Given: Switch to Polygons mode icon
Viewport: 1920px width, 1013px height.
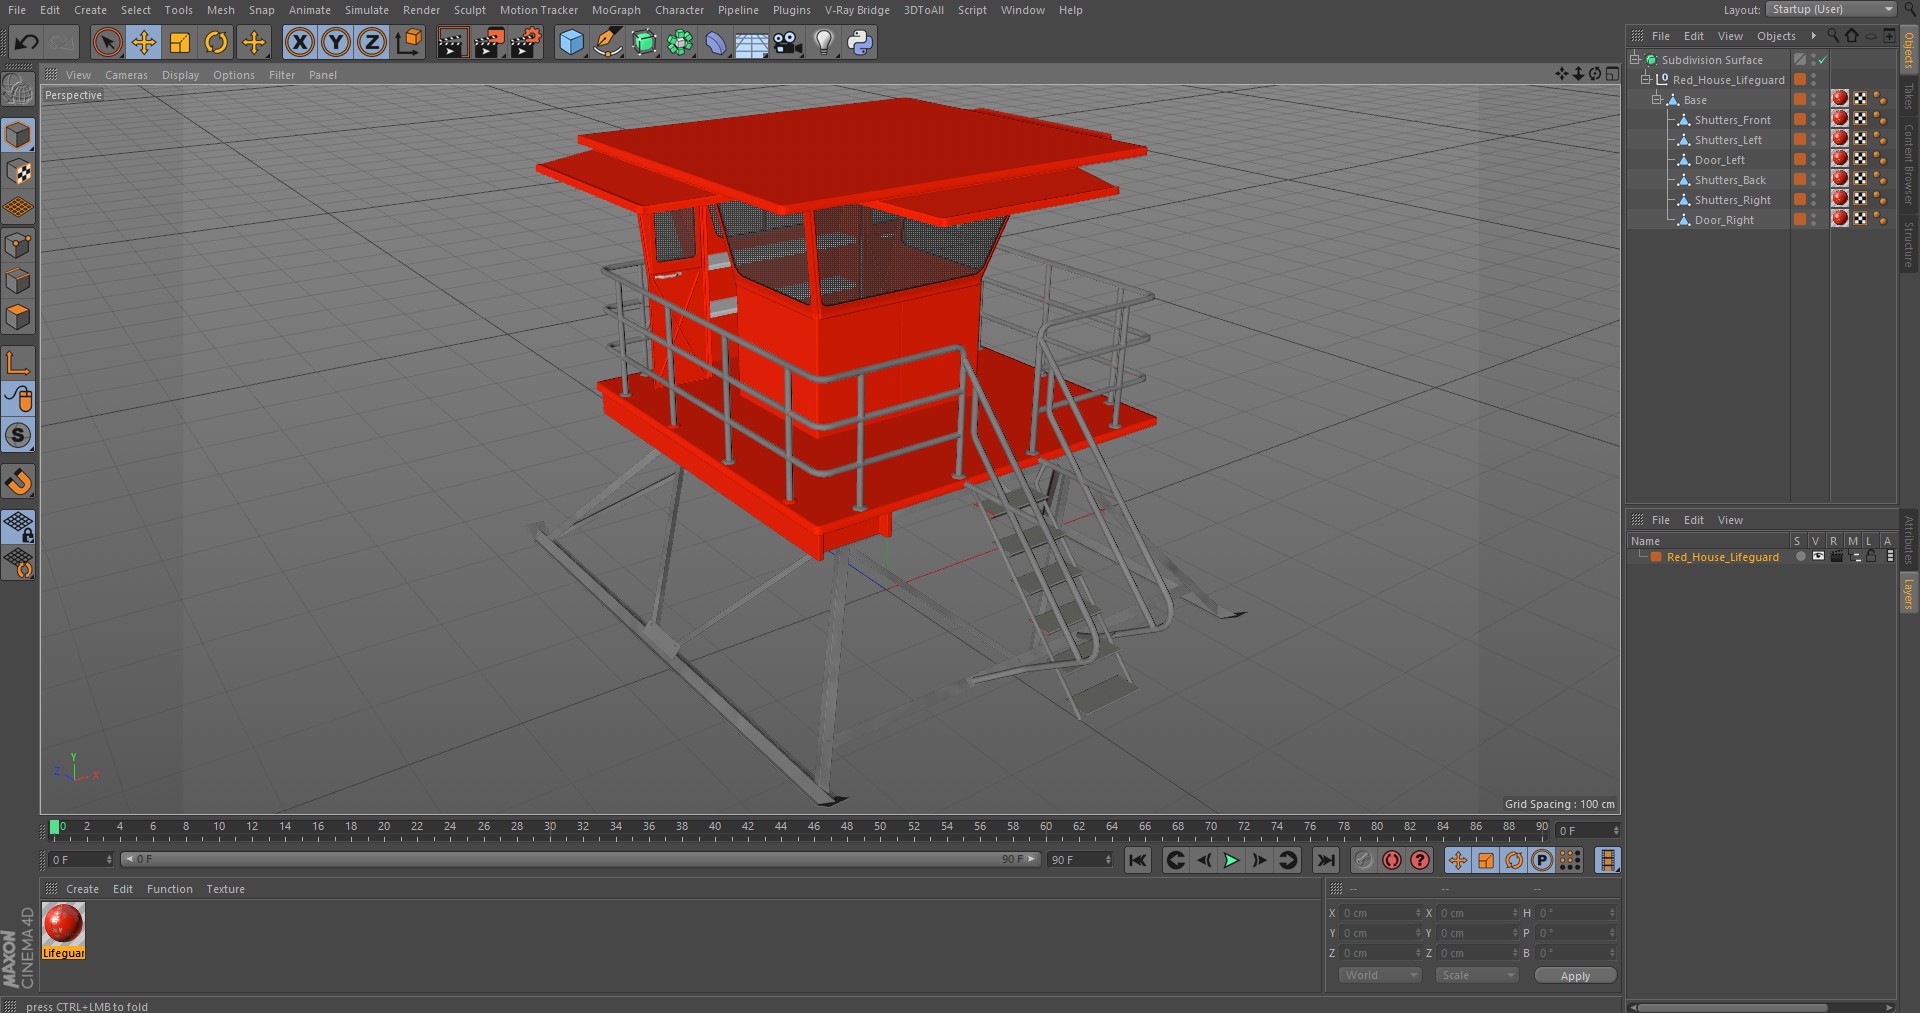Looking at the screenshot, I should pos(18,318).
